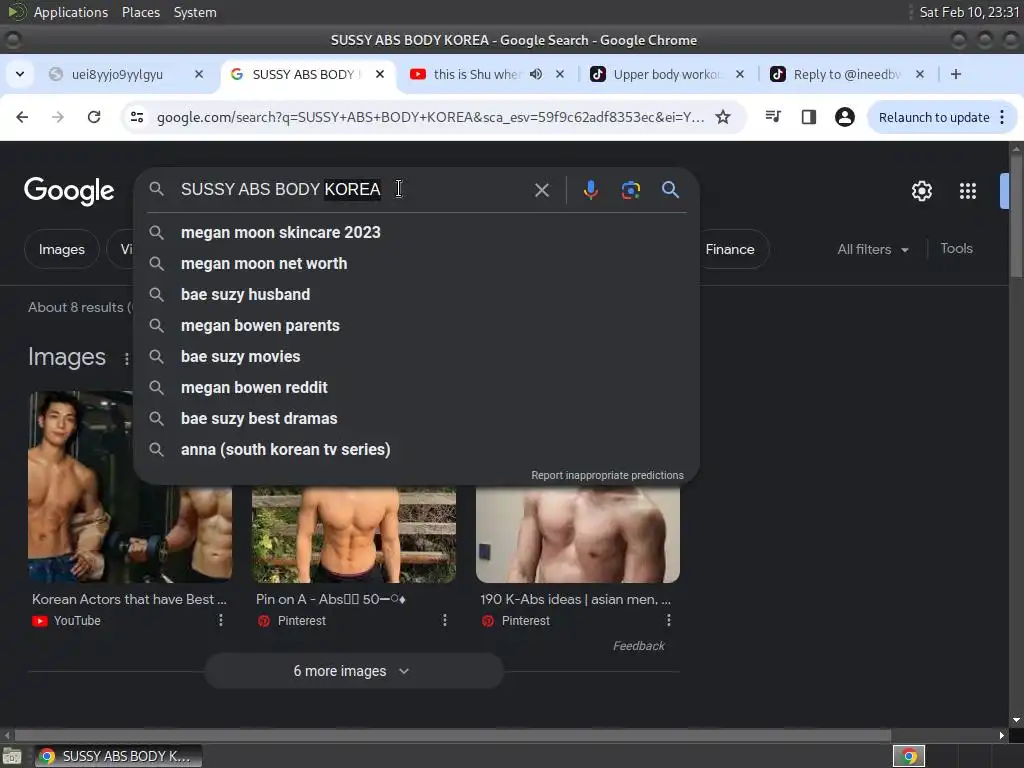Viewport: 1024px width, 768px height.
Task: Open the Pin on A - Abs thumbnail
Action: 354,534
